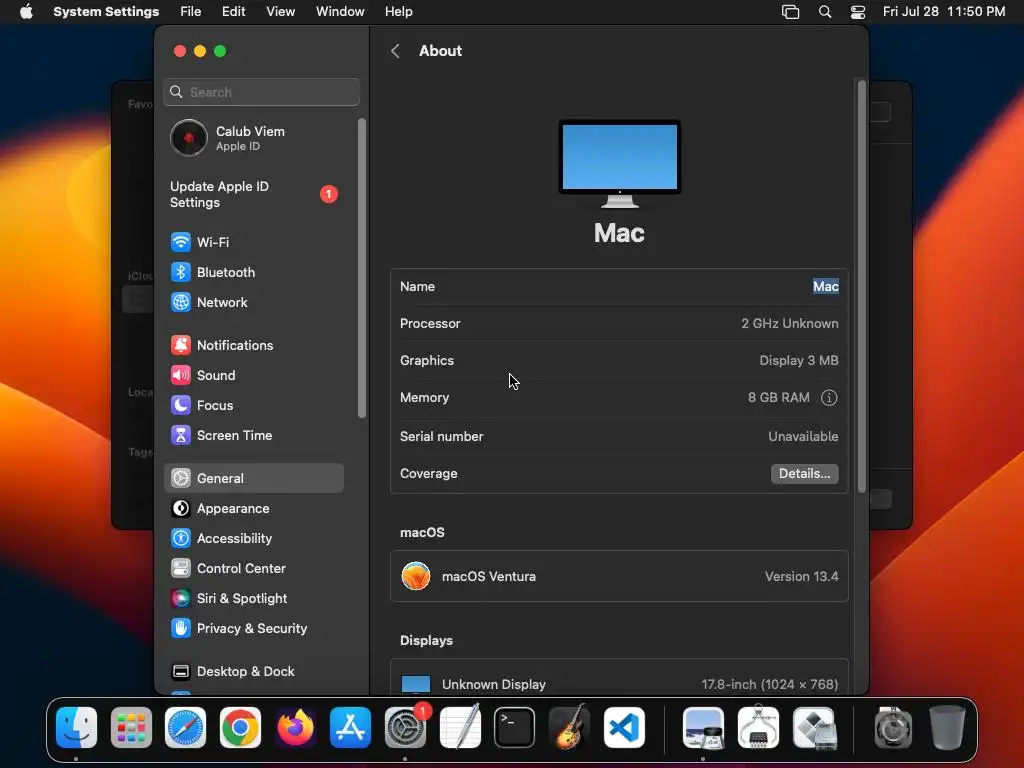Launch GarageBand from the Dock
Screen dimensions: 1024x768
click(x=569, y=727)
